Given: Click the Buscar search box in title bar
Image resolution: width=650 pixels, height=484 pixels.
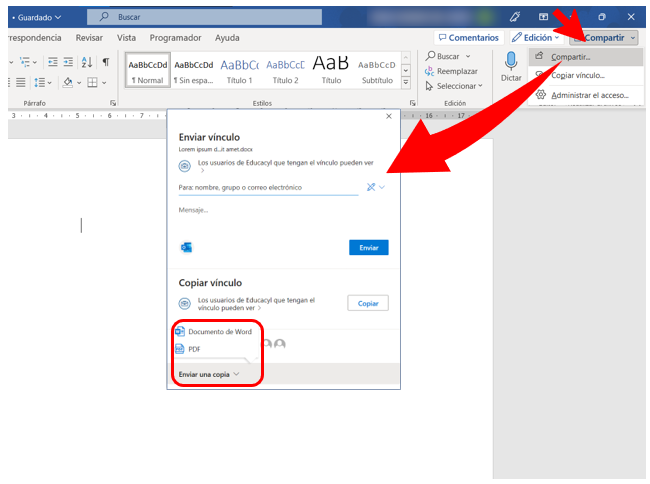Looking at the screenshot, I should (204, 17).
